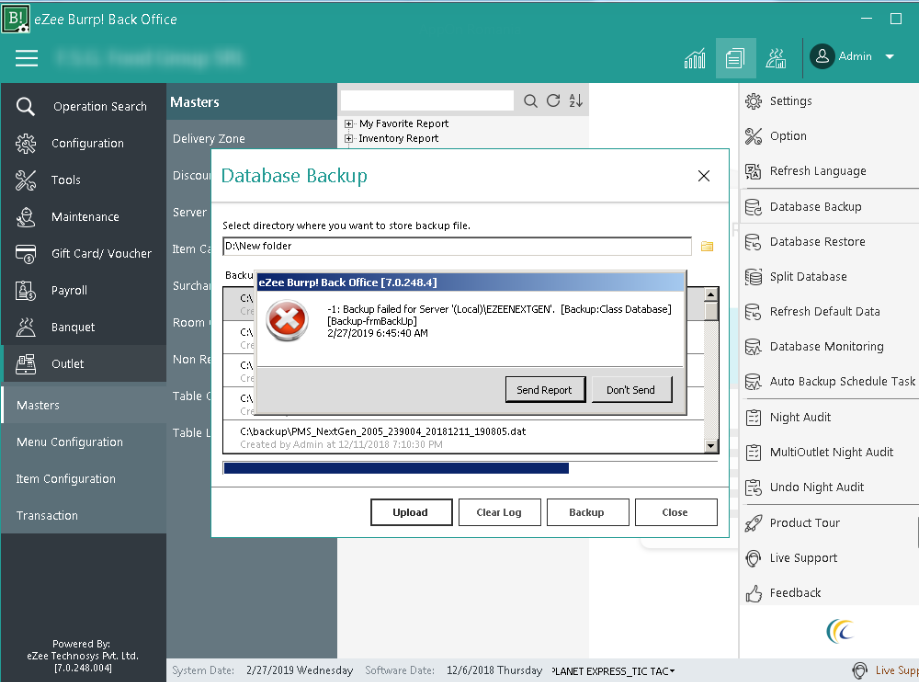Image resolution: width=919 pixels, height=682 pixels.
Task: Click the Send Report button
Action: point(544,390)
